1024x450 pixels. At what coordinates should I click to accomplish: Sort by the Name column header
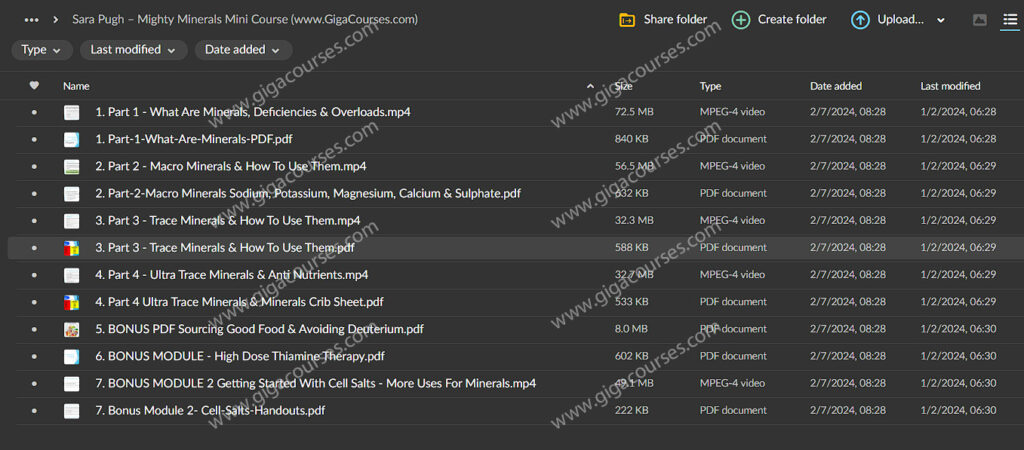[x=76, y=86]
